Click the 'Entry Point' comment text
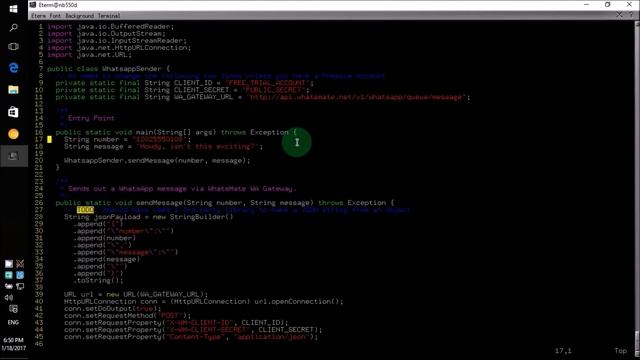This screenshot has width=640, height=360. tap(91, 118)
